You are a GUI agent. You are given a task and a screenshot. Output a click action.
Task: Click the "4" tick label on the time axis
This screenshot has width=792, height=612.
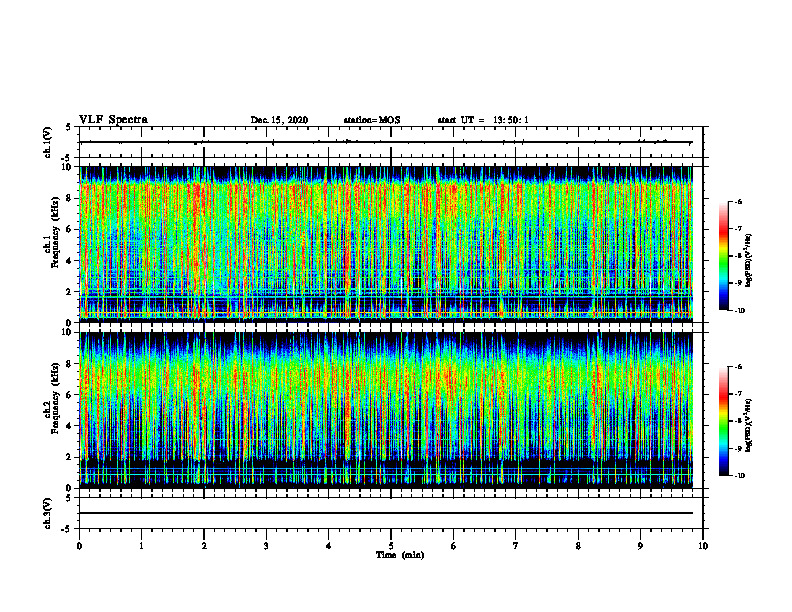pos(329,546)
